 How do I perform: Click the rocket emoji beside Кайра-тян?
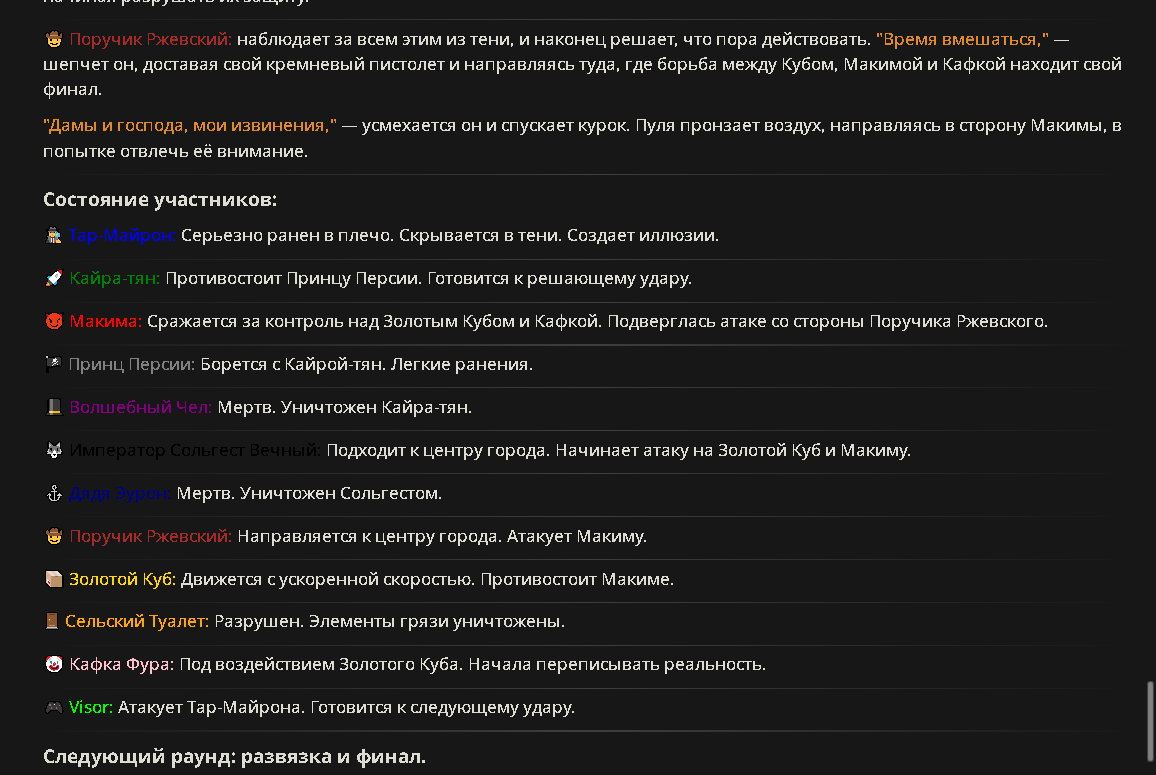click(54, 278)
